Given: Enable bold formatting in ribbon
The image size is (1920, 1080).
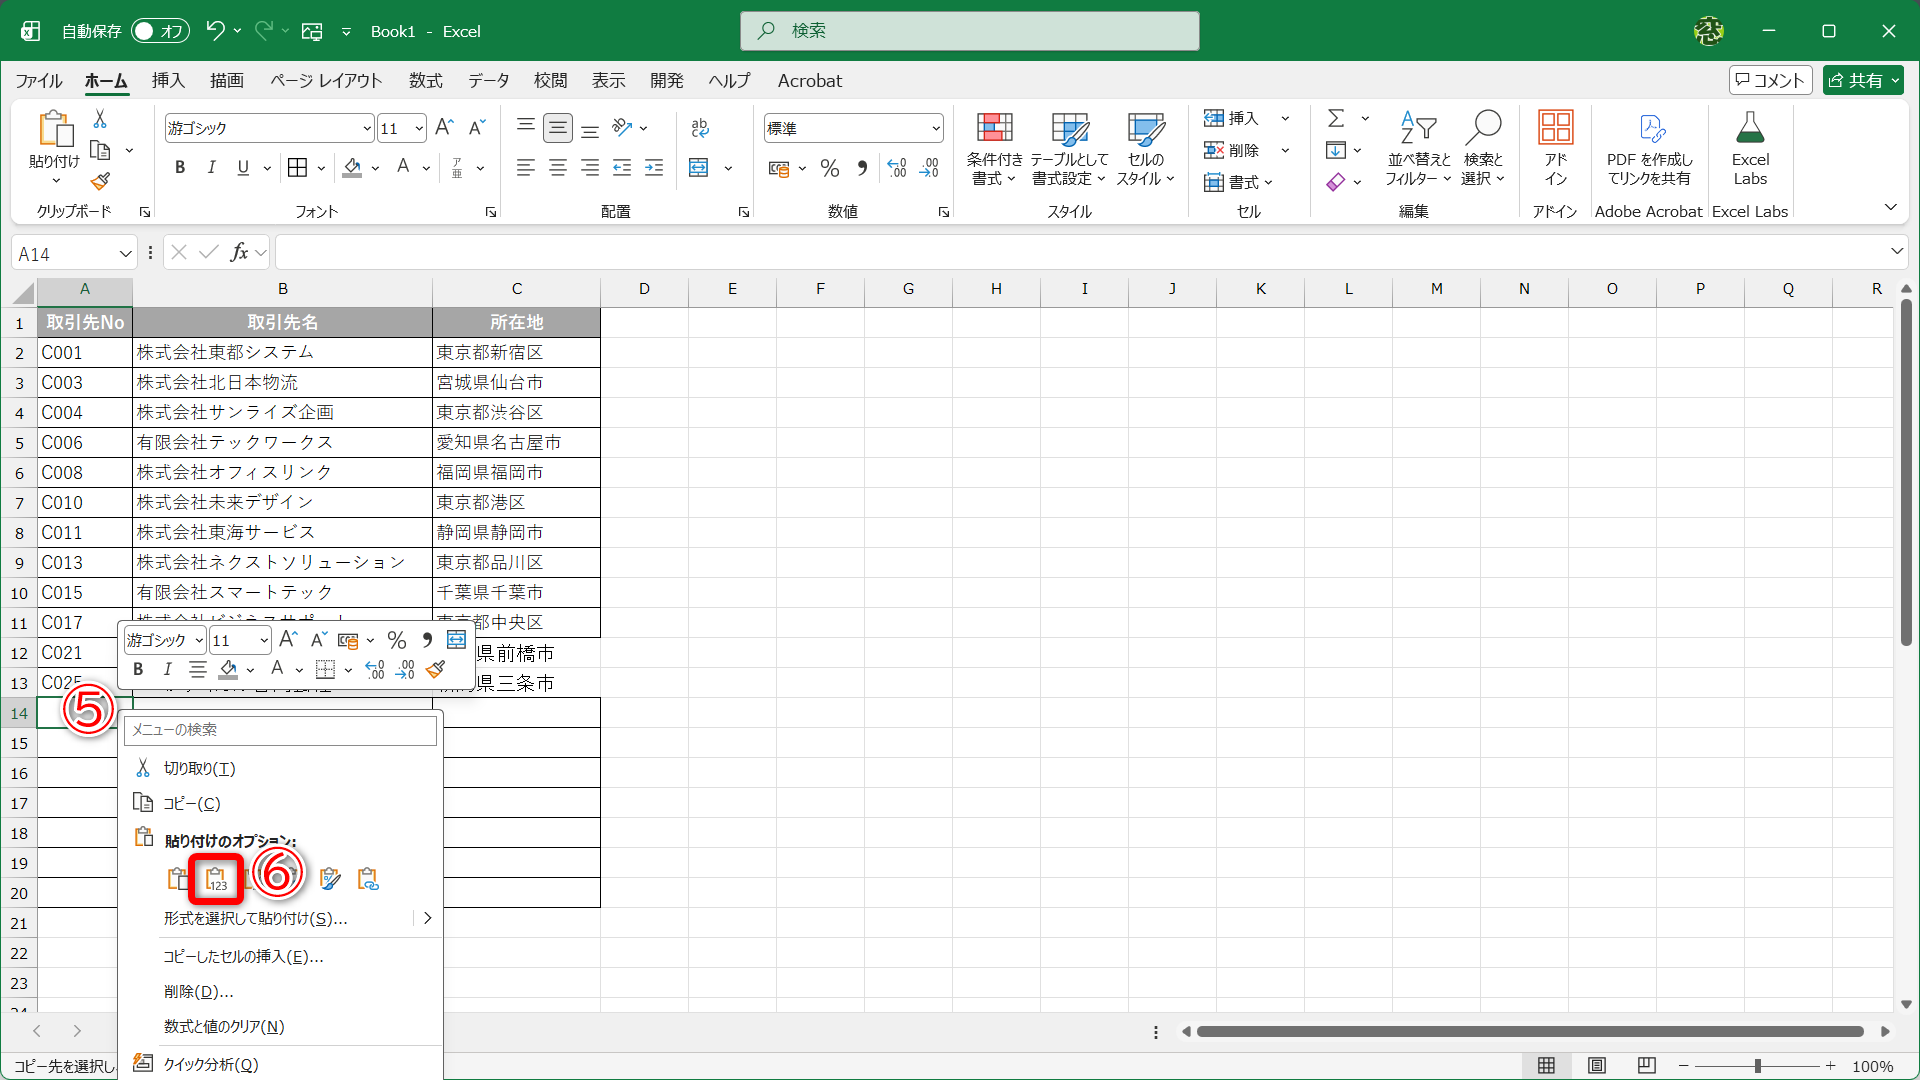Looking at the screenshot, I should tap(180, 167).
